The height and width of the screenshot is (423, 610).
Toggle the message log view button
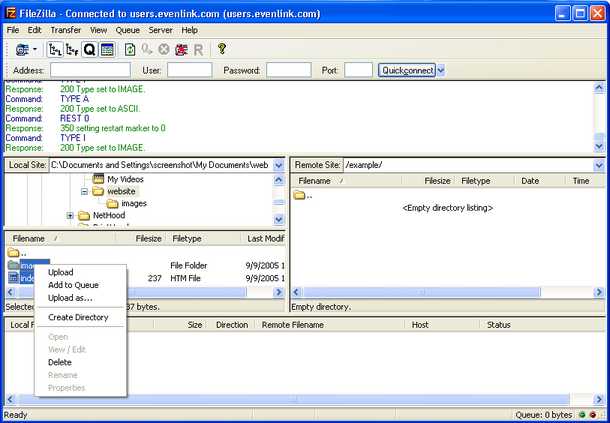coord(107,50)
